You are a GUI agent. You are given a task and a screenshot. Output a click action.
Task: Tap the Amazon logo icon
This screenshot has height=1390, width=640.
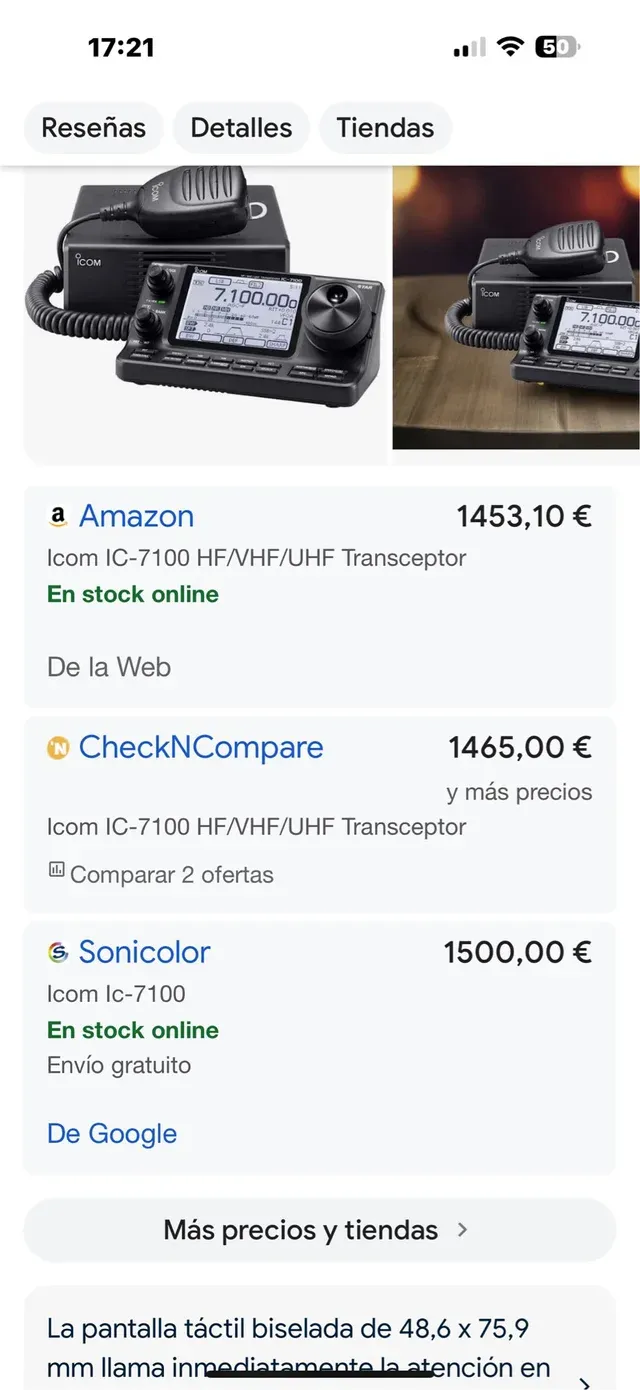58,517
